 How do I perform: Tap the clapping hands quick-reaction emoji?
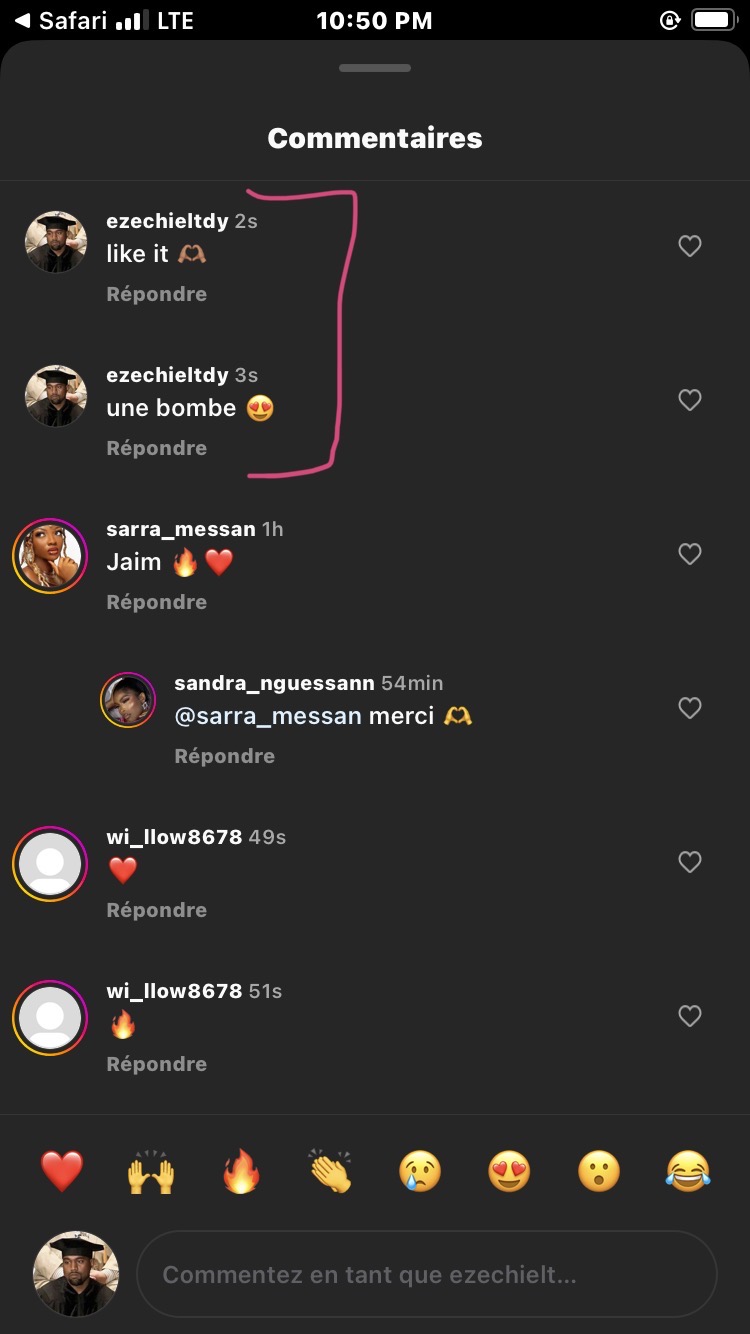coord(330,1171)
